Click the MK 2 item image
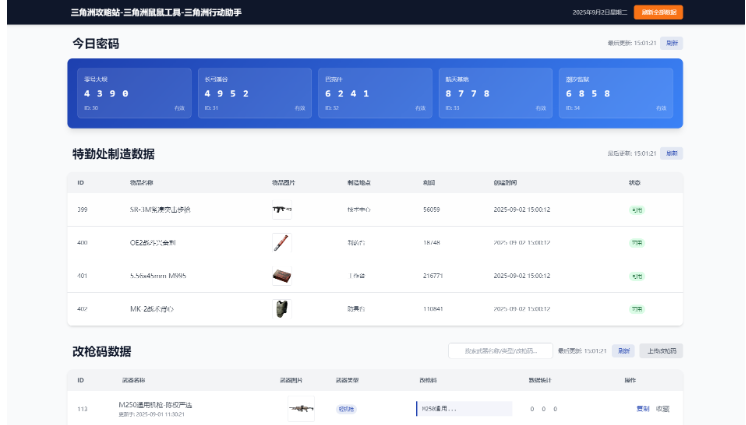 tap(281, 309)
